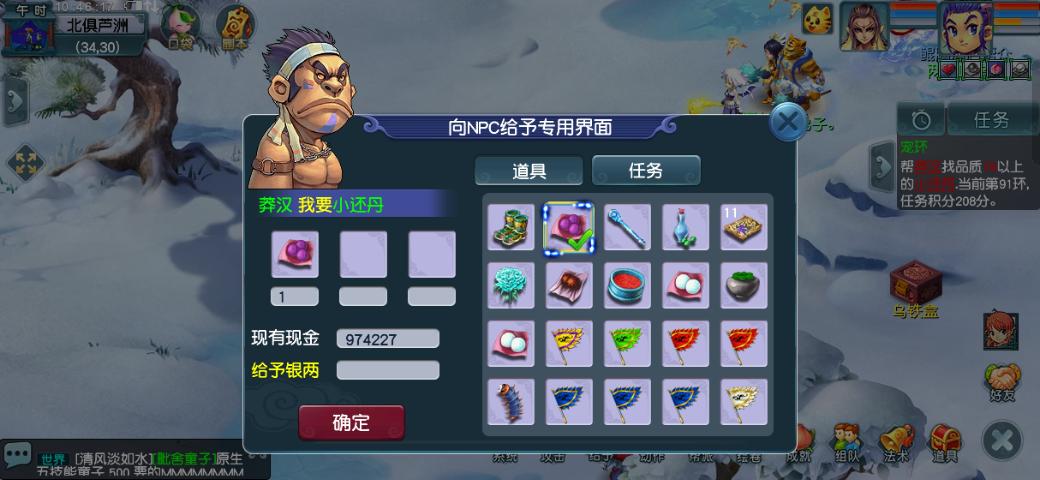1040x480 pixels.
Task: Switch to the 道具 tab
Action: (x=529, y=170)
